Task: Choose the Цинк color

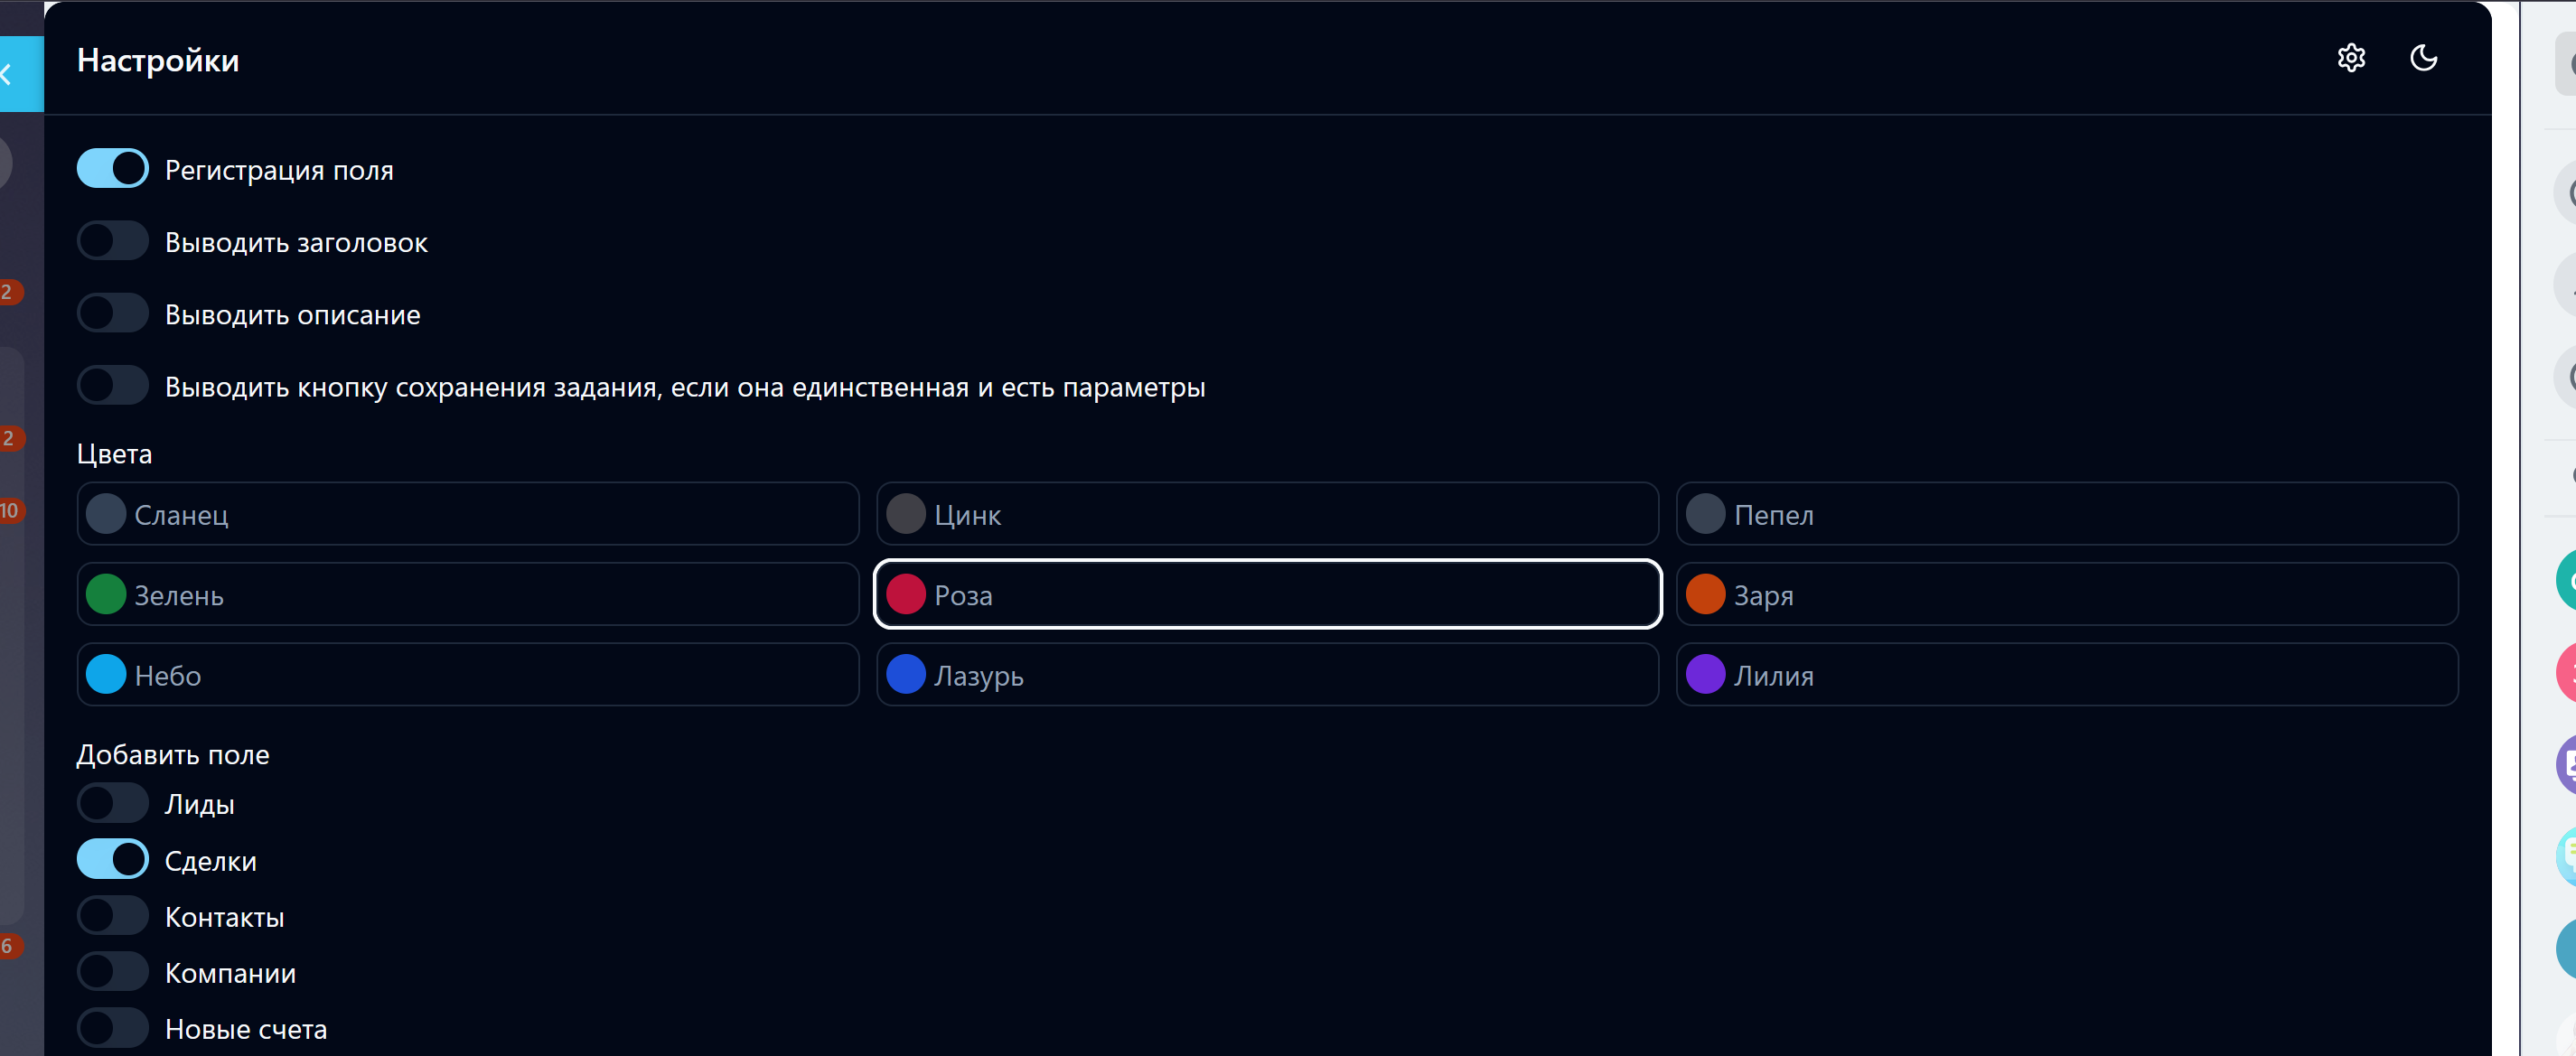Action: click(1267, 514)
